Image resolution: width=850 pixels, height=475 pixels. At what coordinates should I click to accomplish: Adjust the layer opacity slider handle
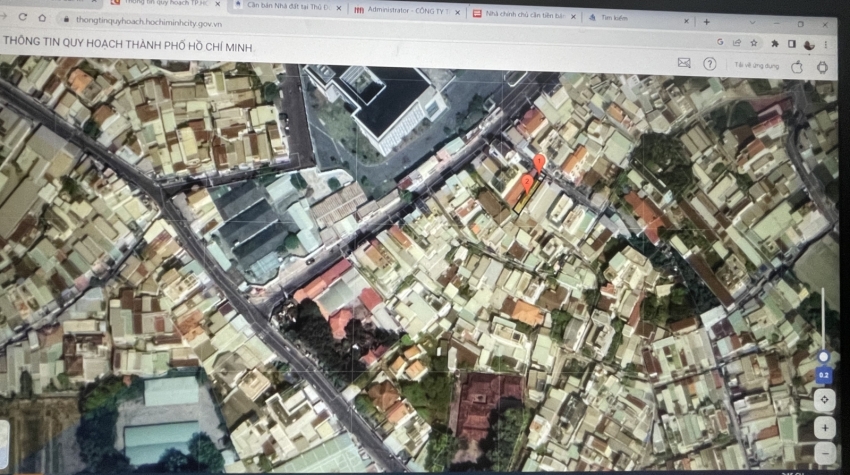click(823, 357)
